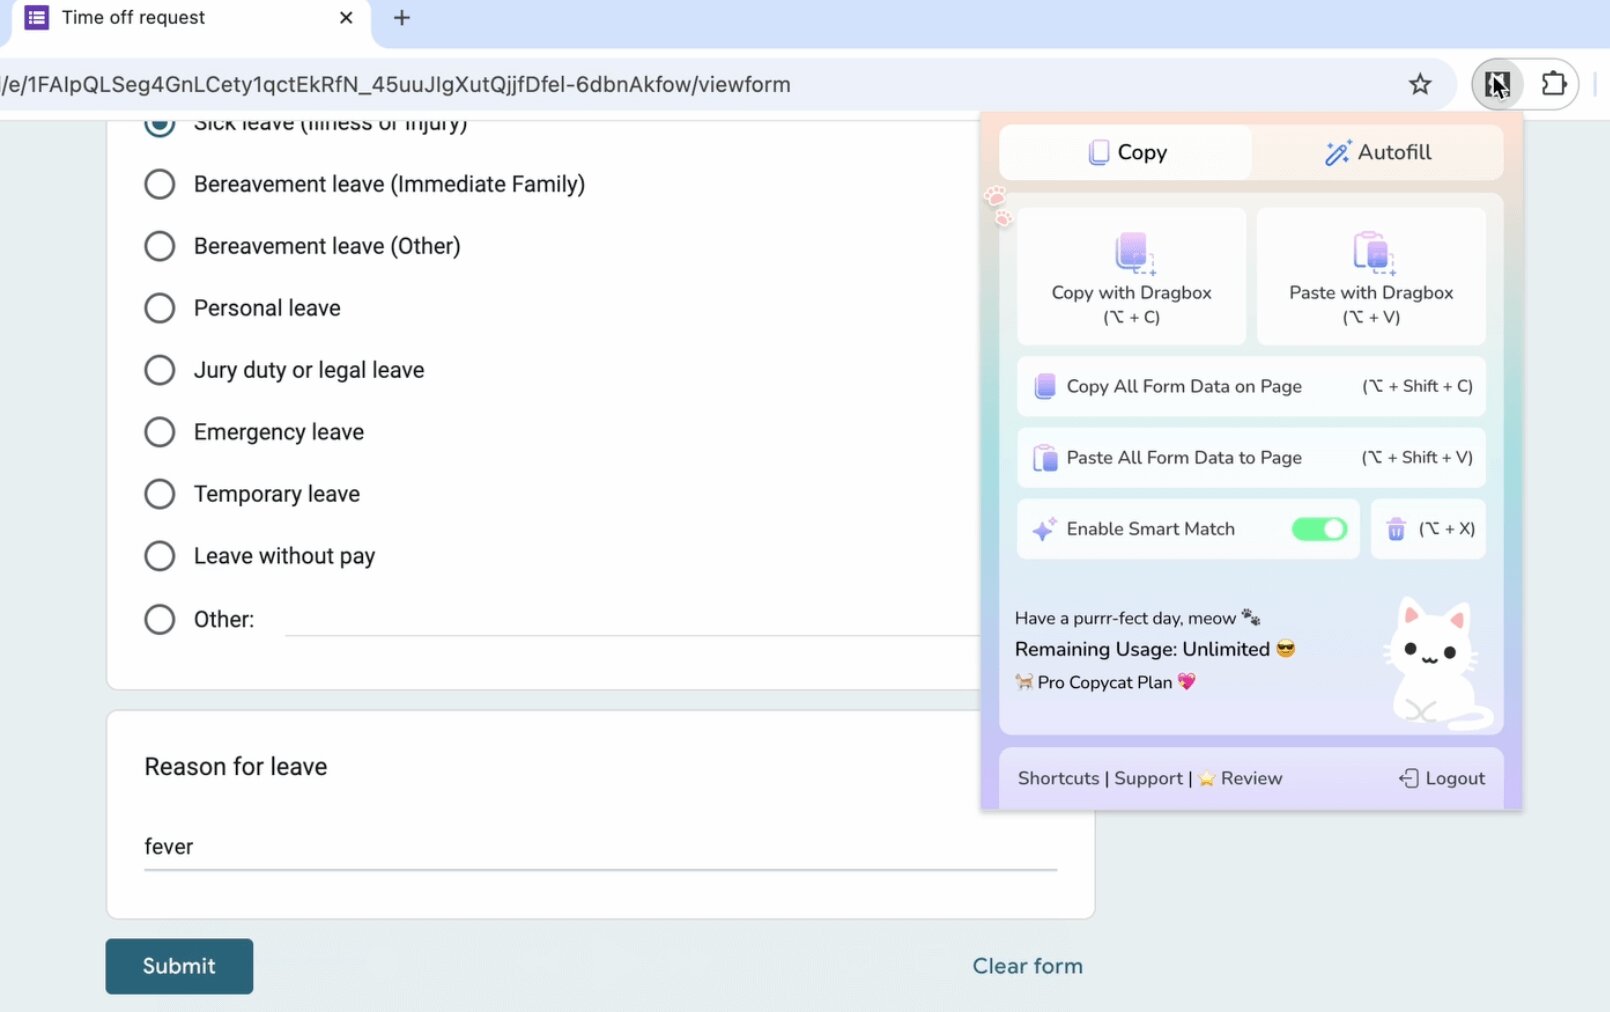Select the Emergency leave option
The width and height of the screenshot is (1610, 1012).
(x=160, y=432)
